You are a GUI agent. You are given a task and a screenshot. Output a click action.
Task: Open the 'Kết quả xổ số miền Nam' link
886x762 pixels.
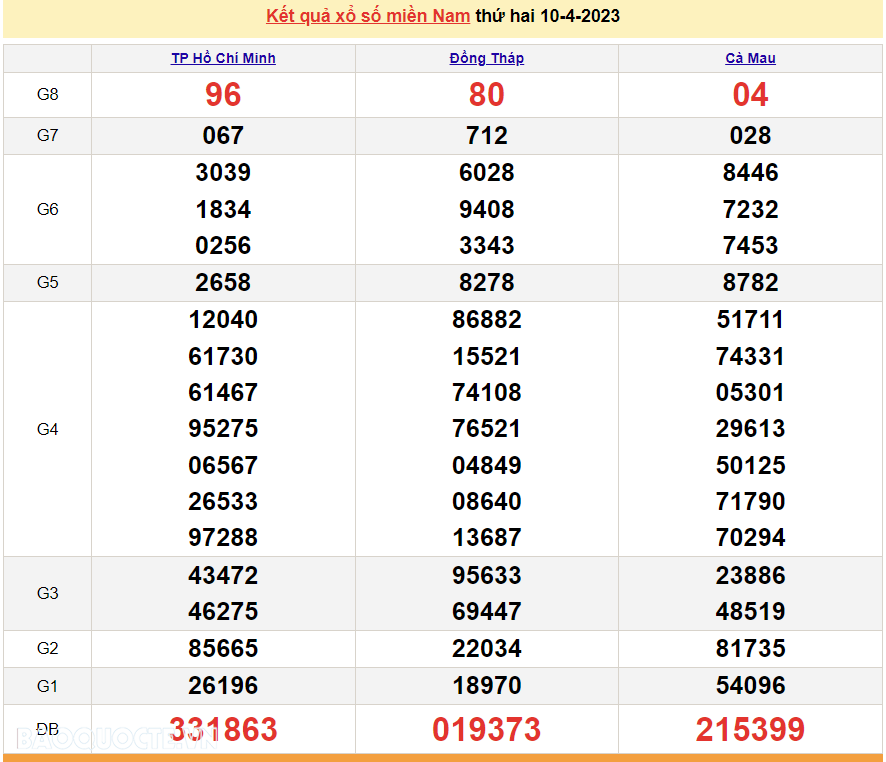368,16
